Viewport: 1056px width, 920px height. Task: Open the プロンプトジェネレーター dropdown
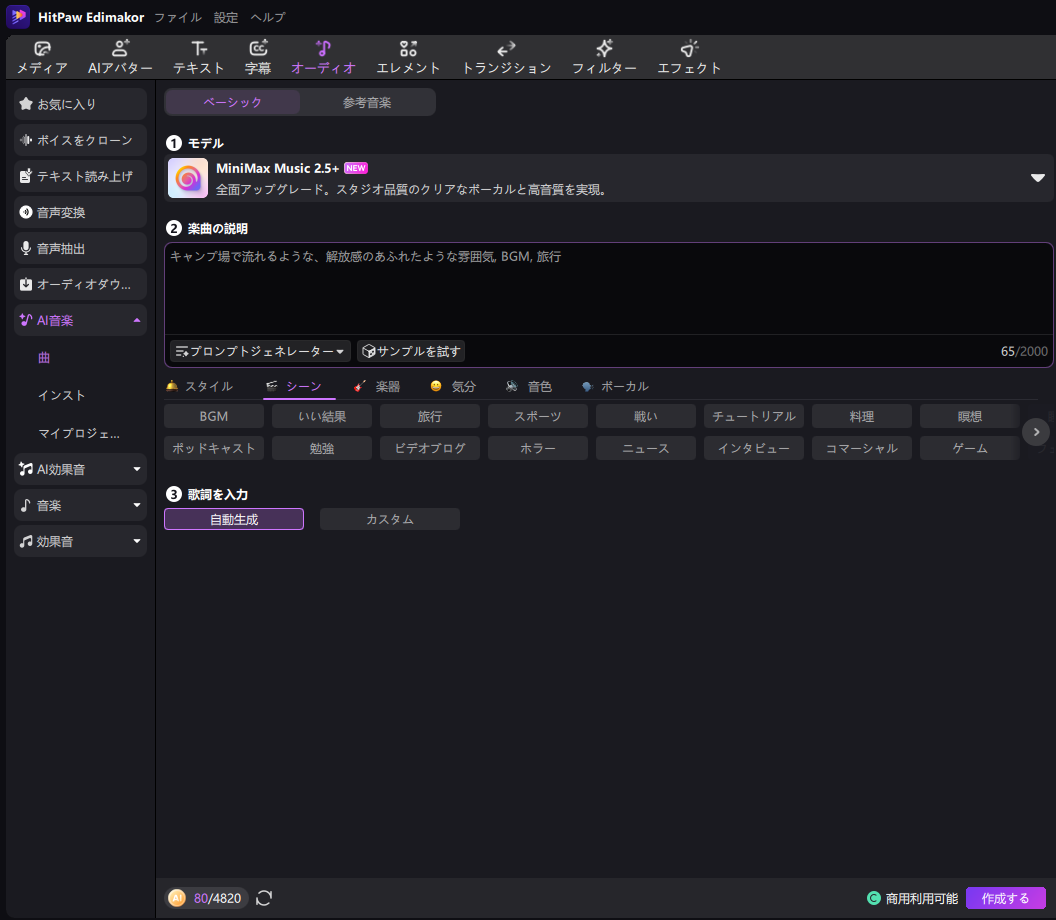260,351
